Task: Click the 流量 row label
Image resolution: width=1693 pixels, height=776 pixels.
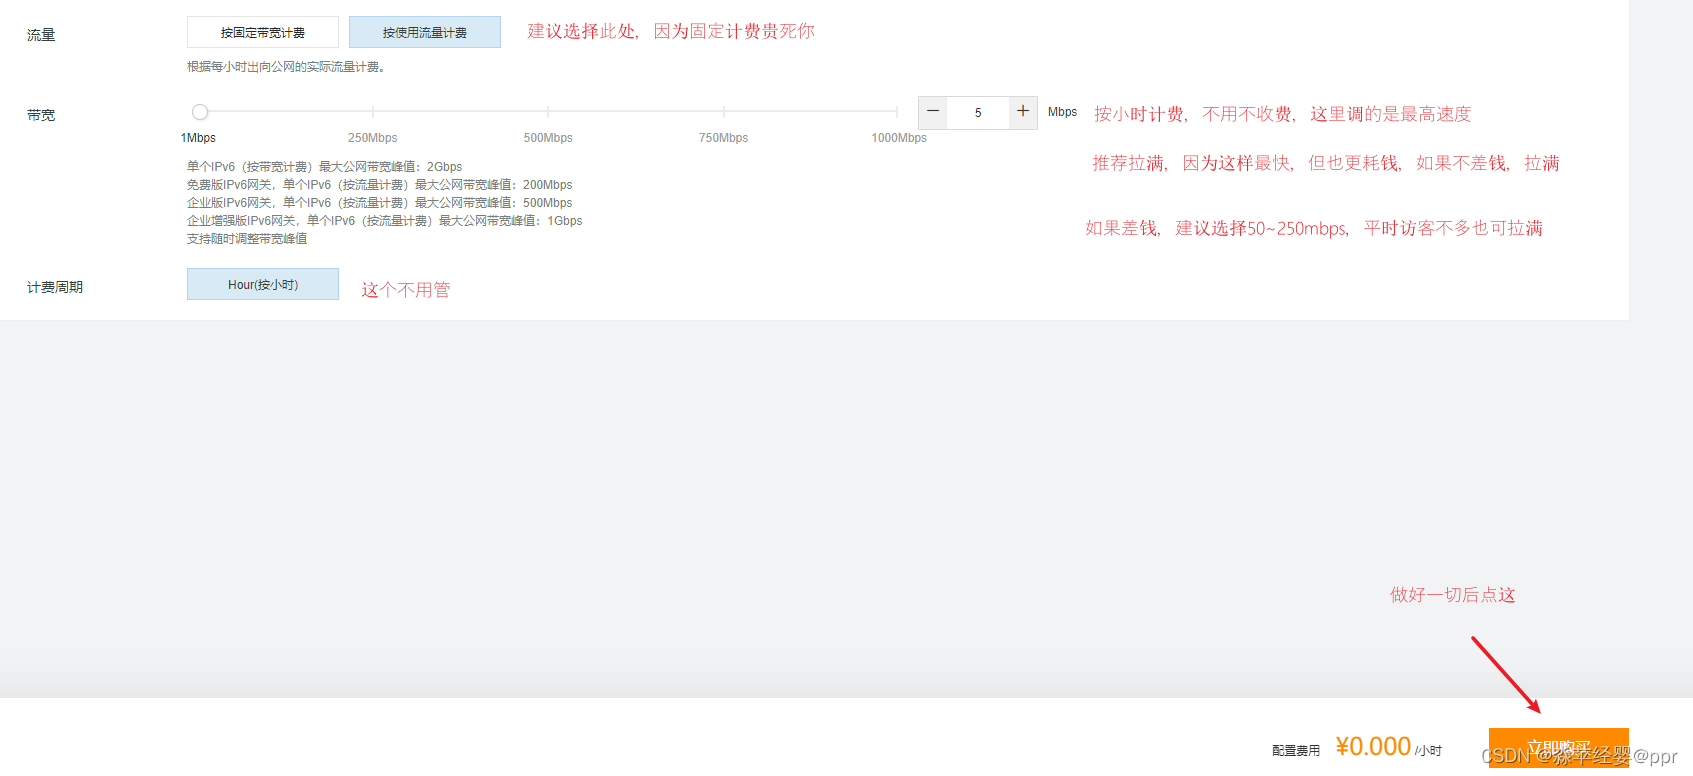Action: (41, 35)
